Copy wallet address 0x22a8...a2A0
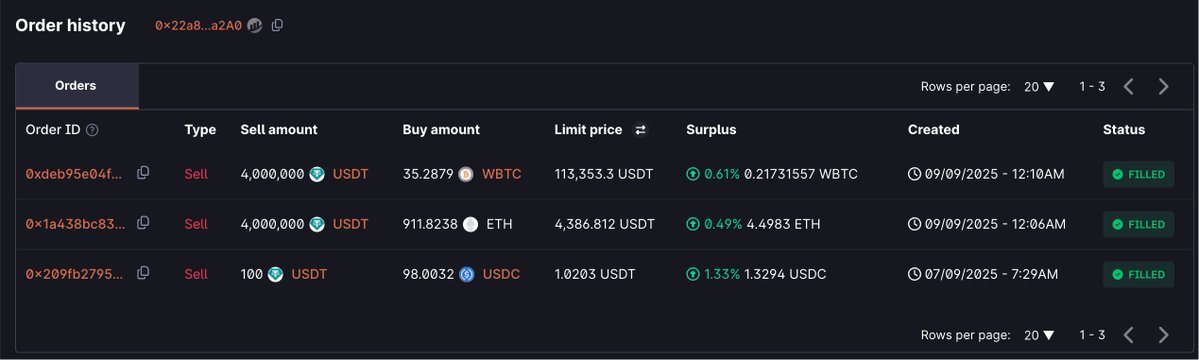Screen dimensions: 1199x360 (278, 25)
